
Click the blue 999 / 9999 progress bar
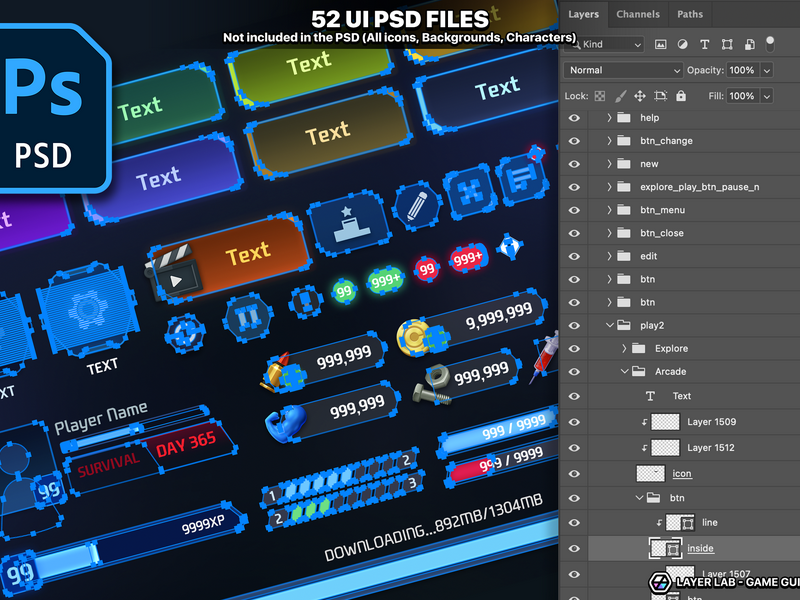(497, 430)
